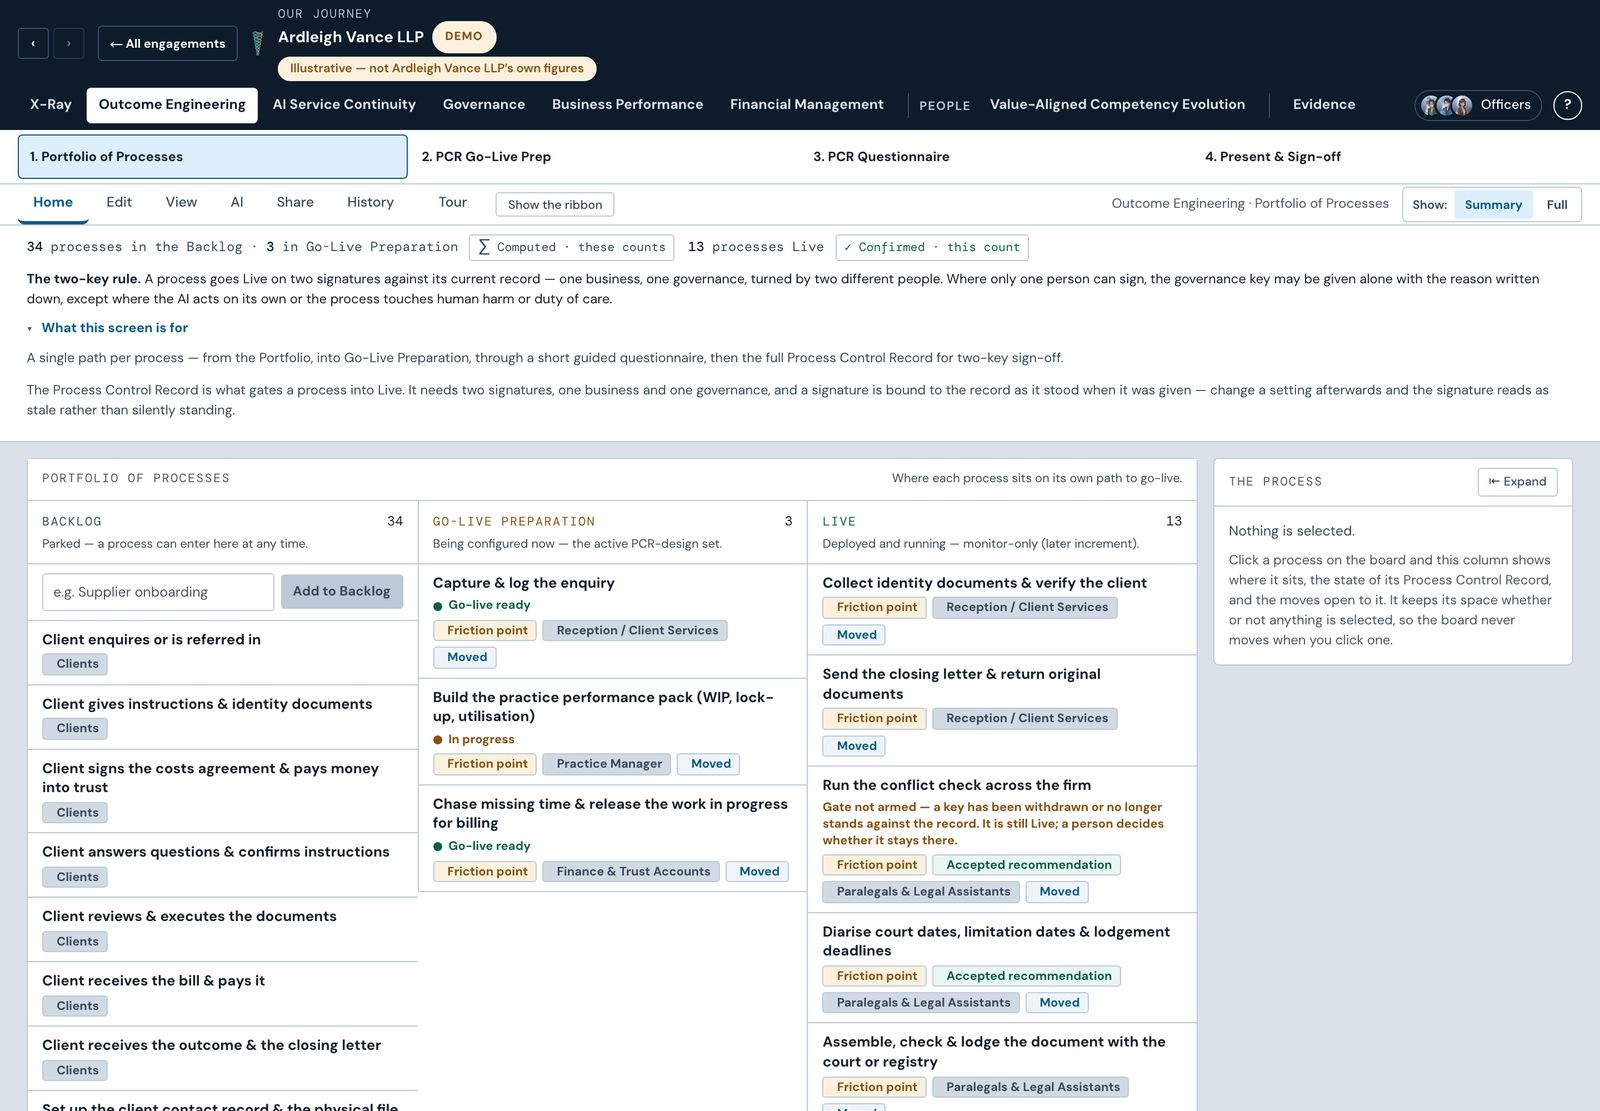The width and height of the screenshot is (1600, 1111).
Task: Click the Practice Manager chip
Action: [609, 764]
